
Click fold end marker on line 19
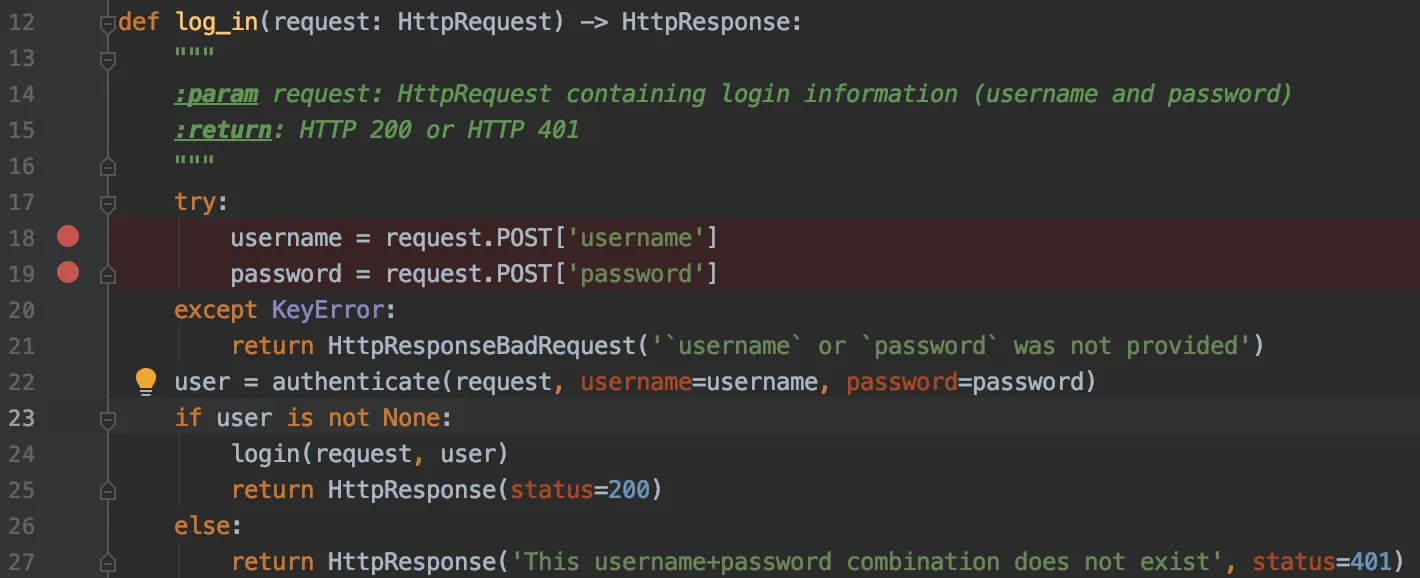(x=107, y=274)
